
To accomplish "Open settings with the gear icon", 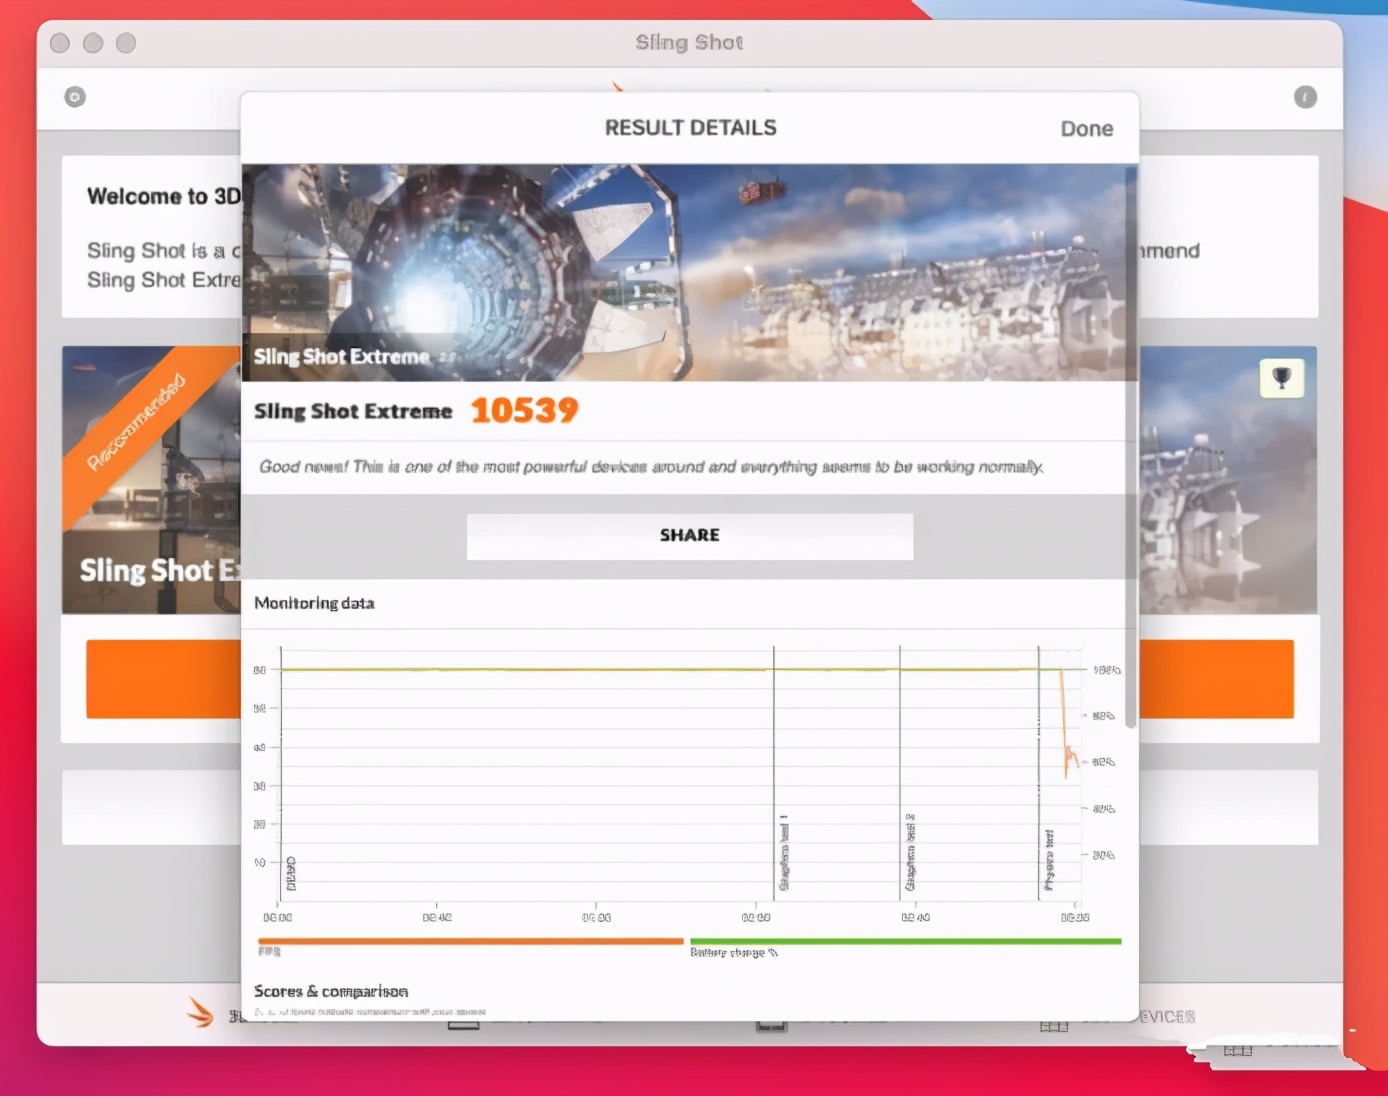I will pos(75,97).
